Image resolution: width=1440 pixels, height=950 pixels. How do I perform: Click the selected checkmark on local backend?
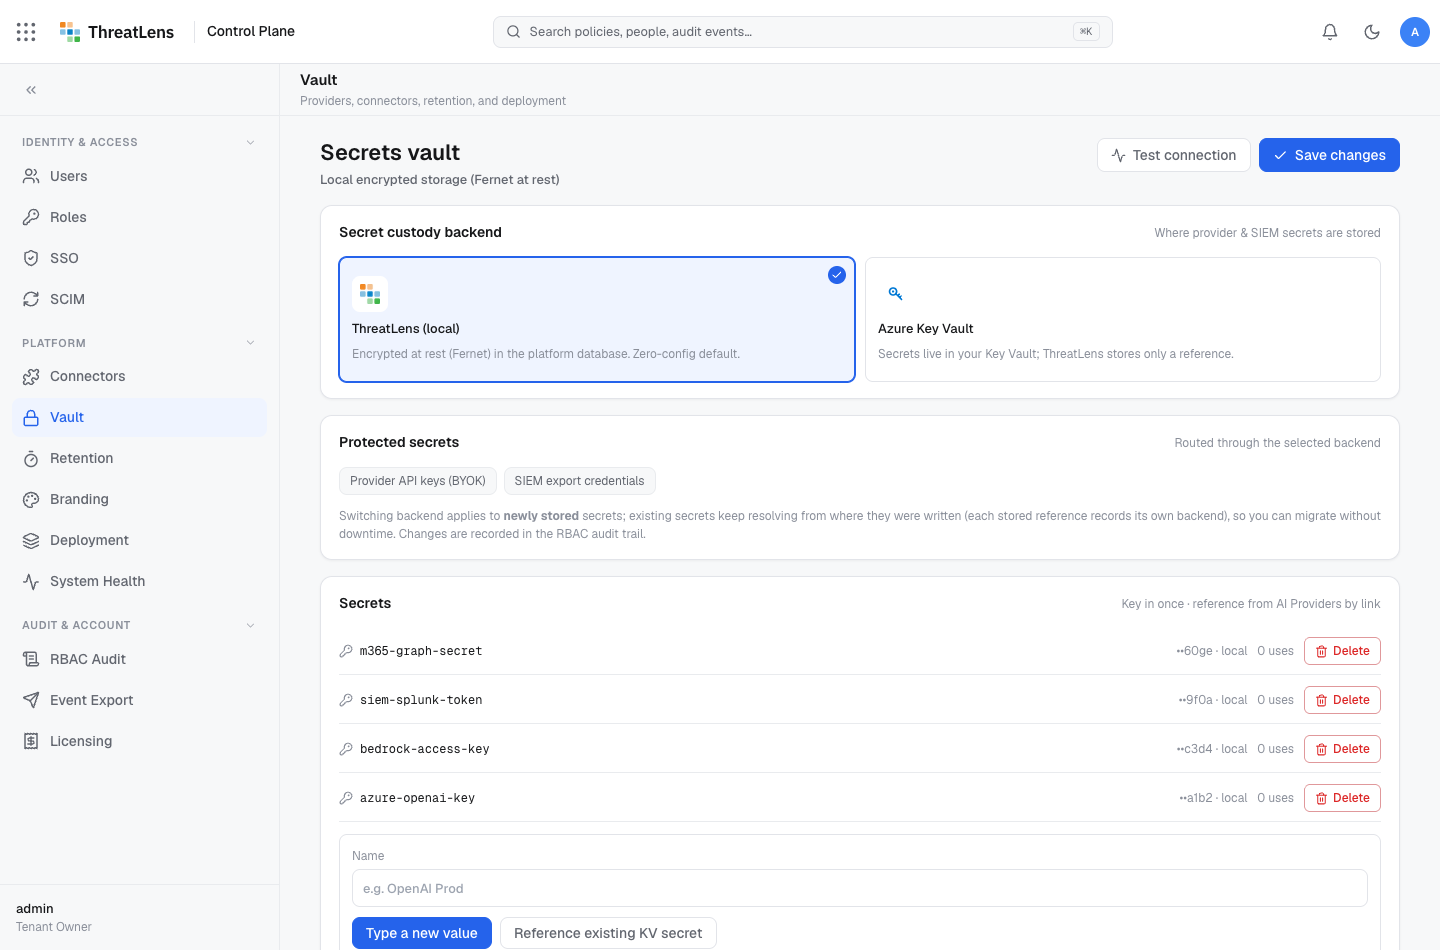point(837,275)
